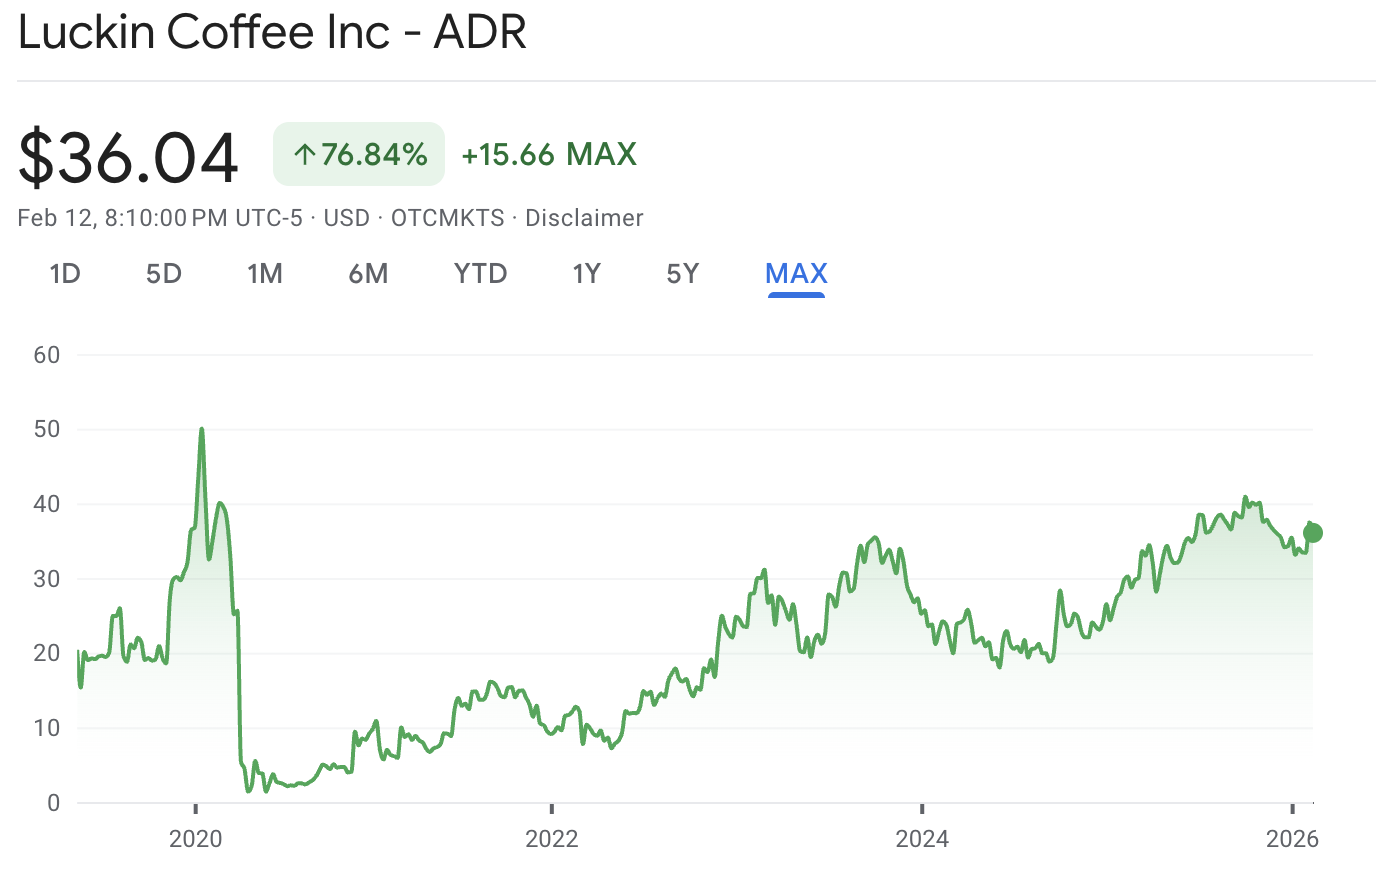Show the 1M price history

265,274
